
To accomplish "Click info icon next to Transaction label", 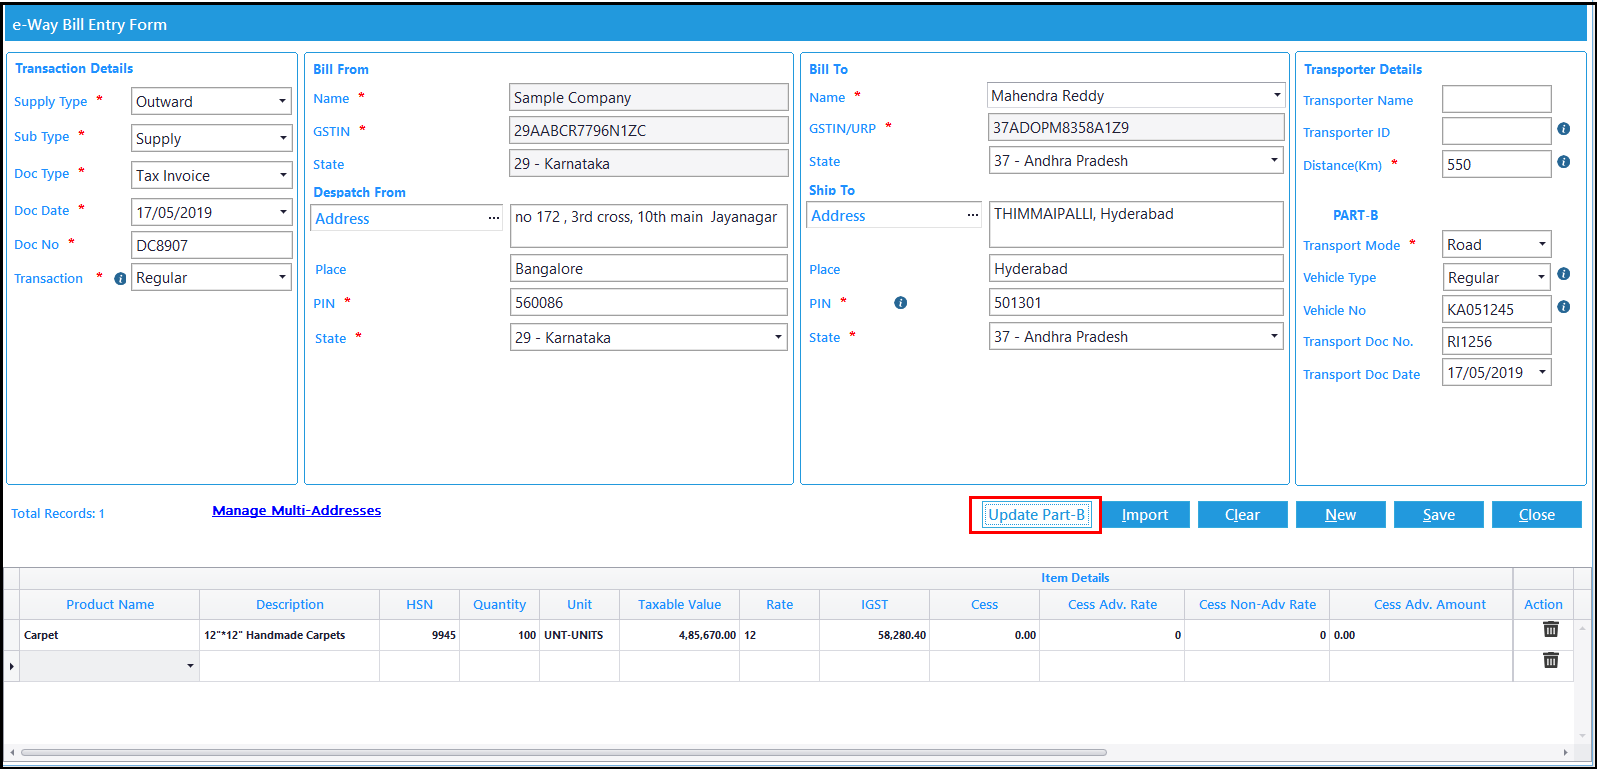I will (120, 279).
